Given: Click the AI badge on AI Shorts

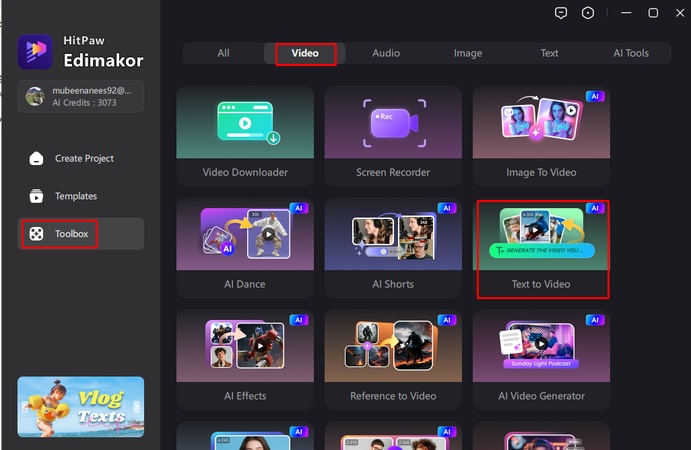Looking at the screenshot, I should pos(447,208).
